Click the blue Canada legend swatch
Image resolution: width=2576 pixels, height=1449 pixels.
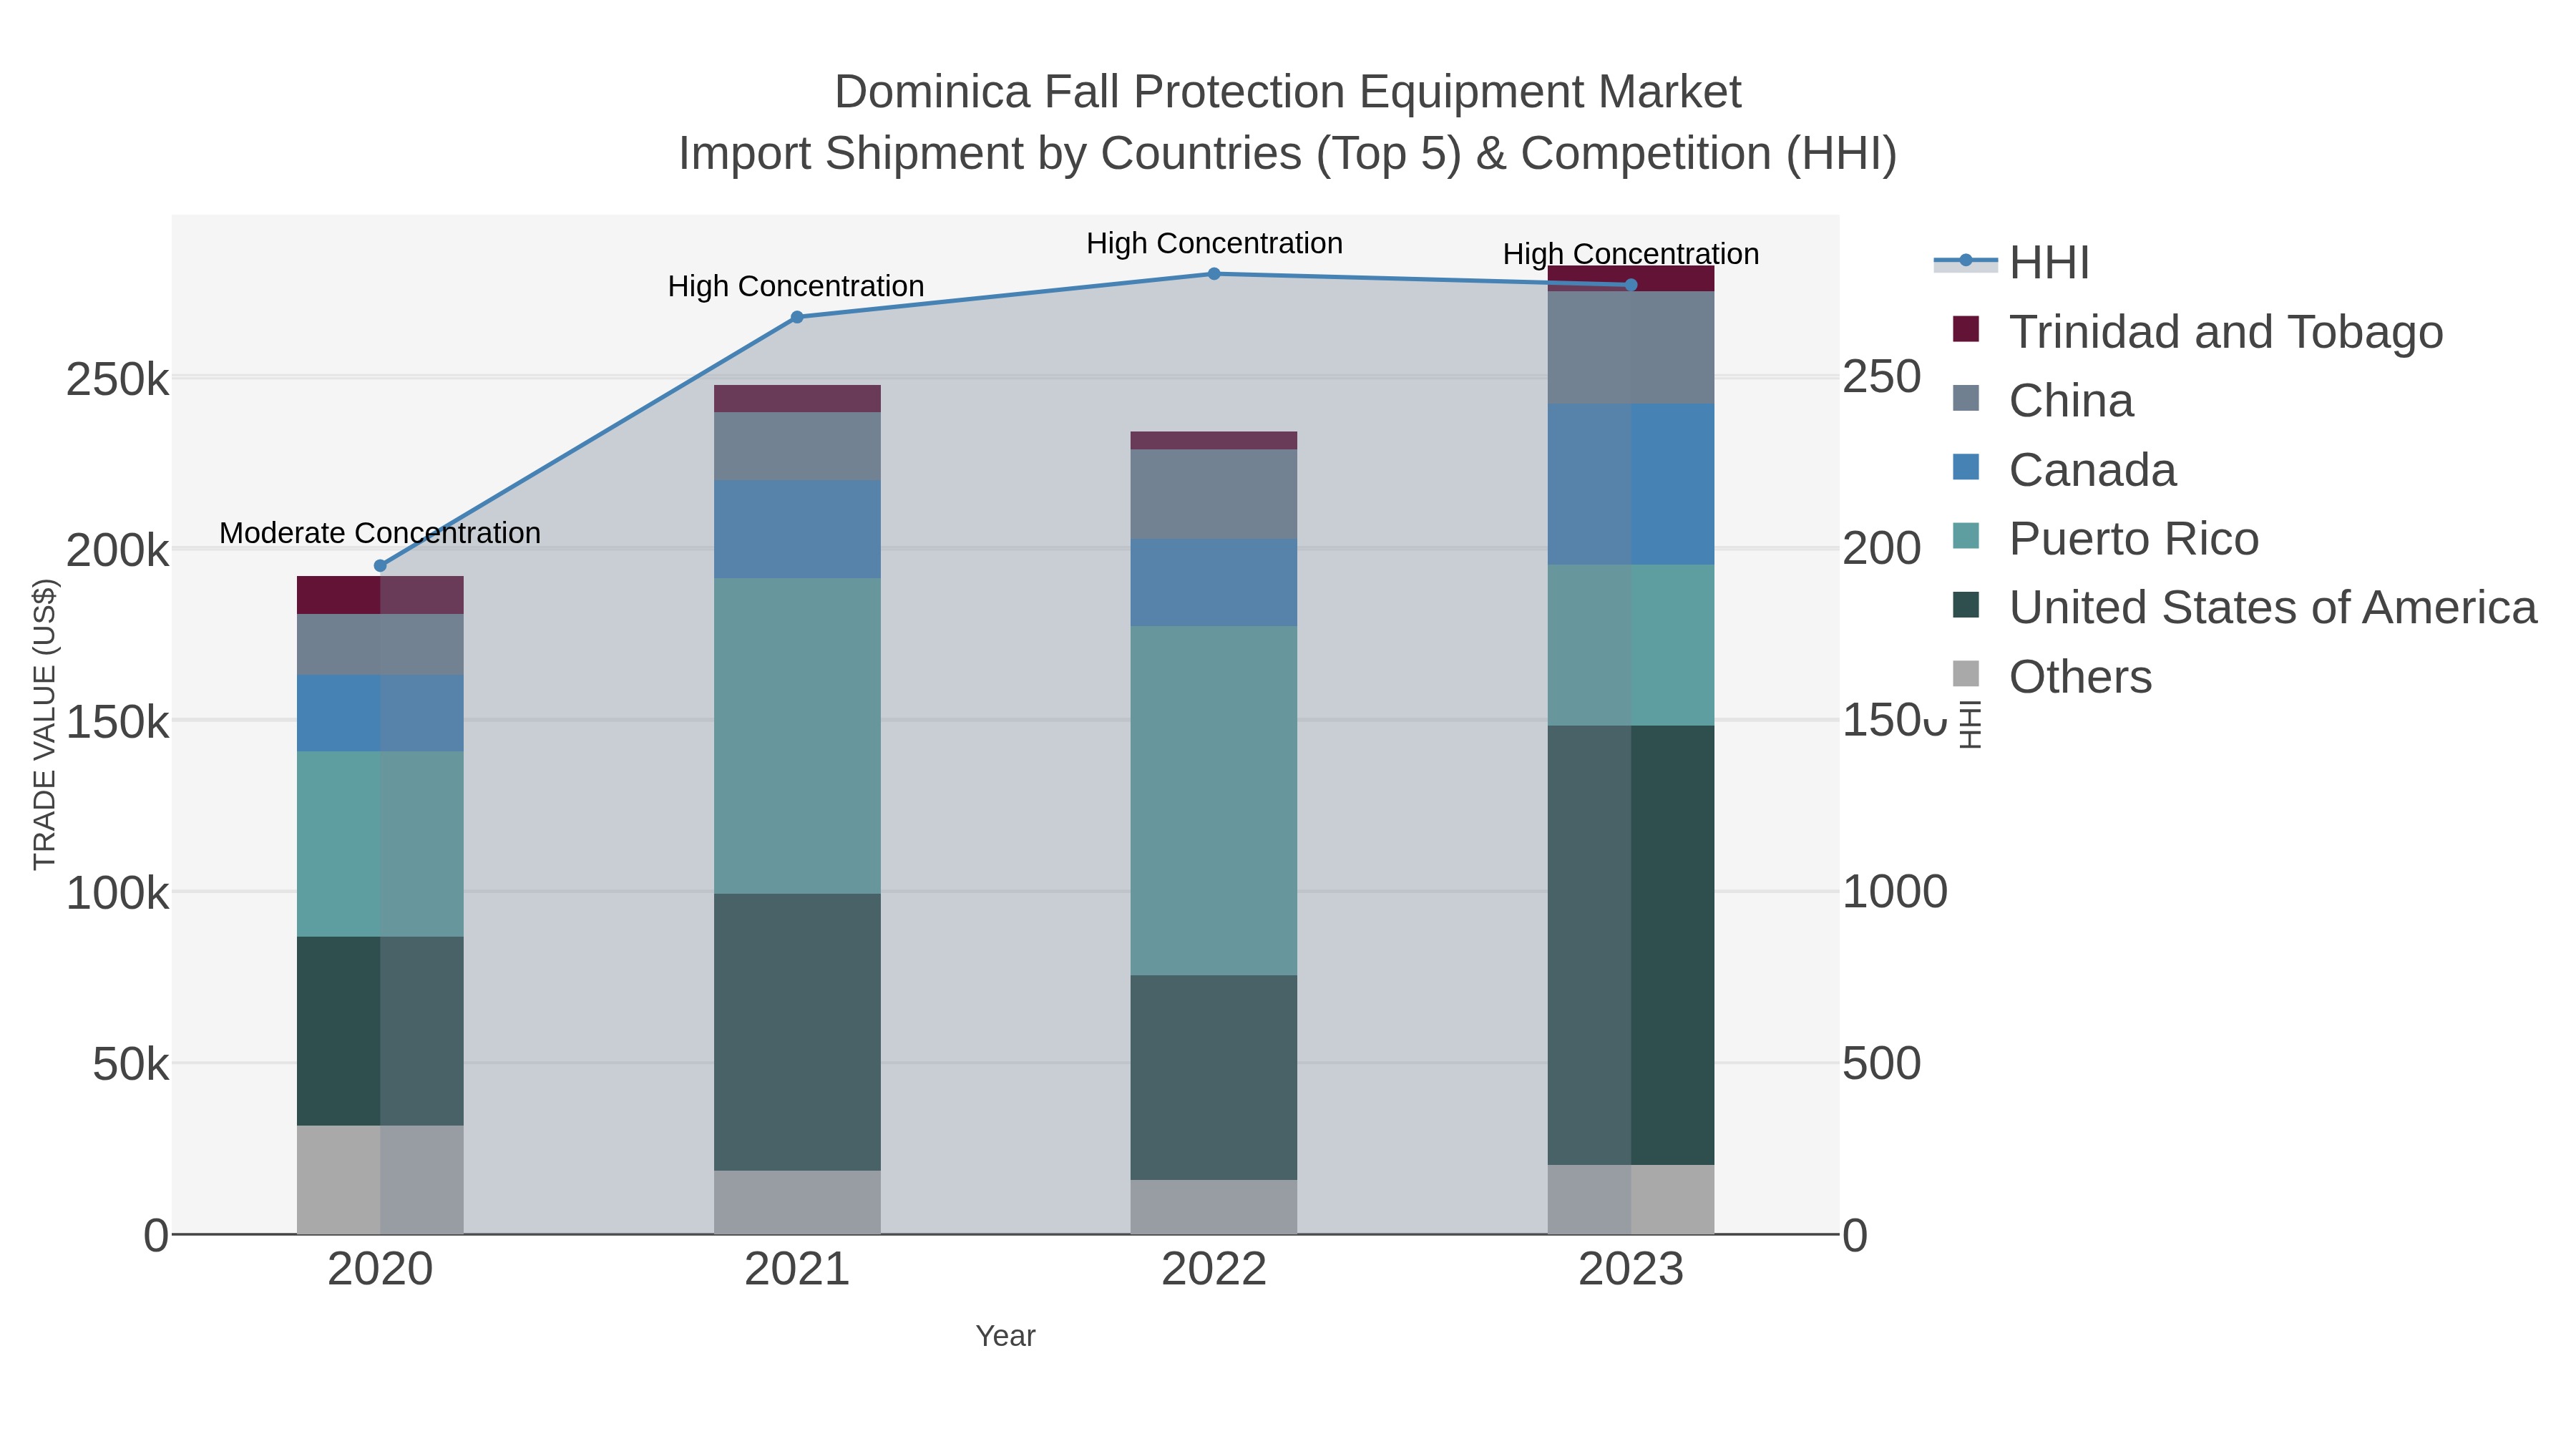pos(1966,467)
